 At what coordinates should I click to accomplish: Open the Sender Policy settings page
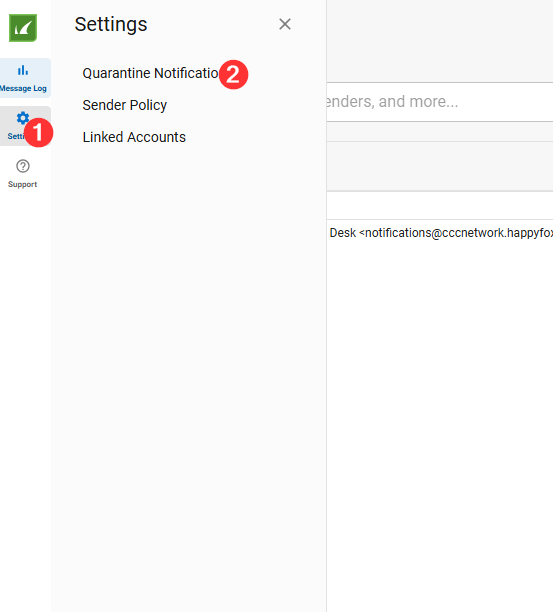(124, 105)
